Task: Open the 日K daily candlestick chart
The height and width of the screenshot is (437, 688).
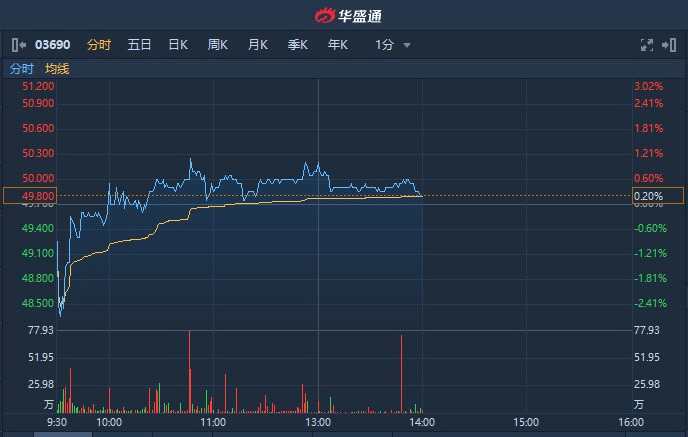Action: click(178, 45)
